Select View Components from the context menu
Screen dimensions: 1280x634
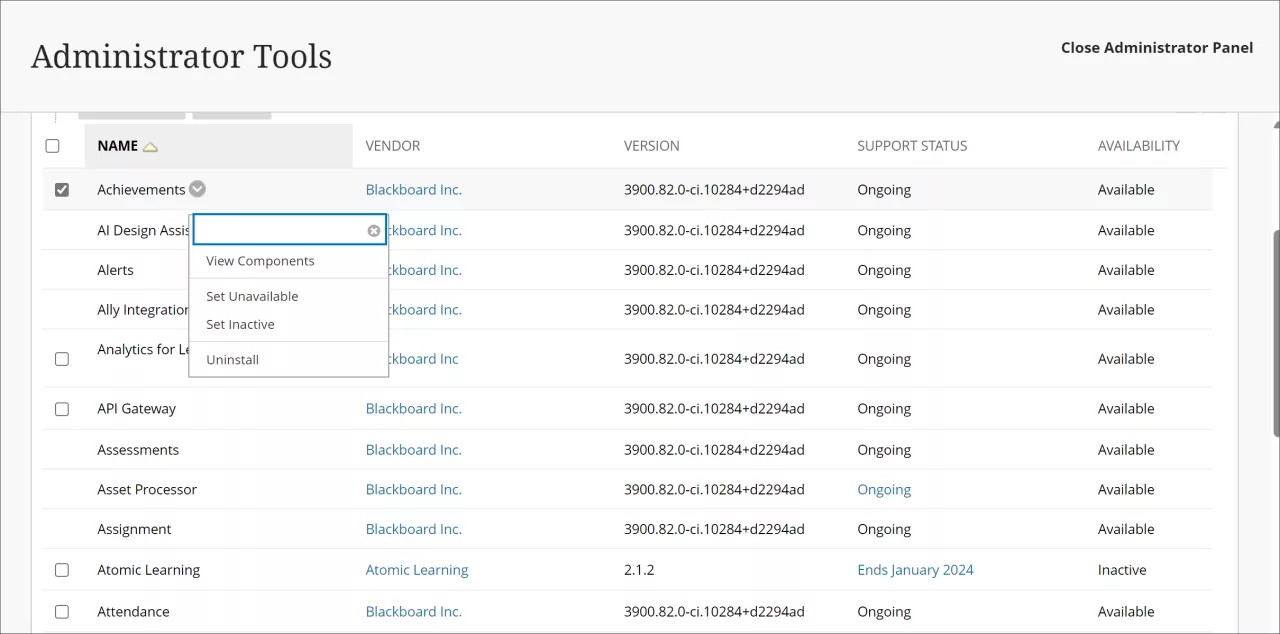260,261
